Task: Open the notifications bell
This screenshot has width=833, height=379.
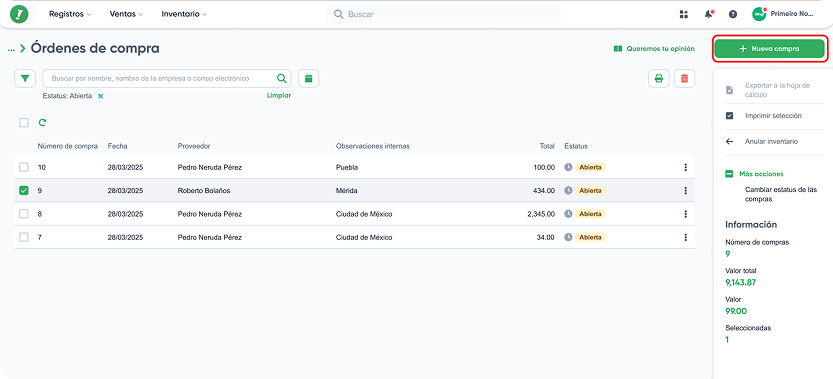Action: click(x=709, y=14)
